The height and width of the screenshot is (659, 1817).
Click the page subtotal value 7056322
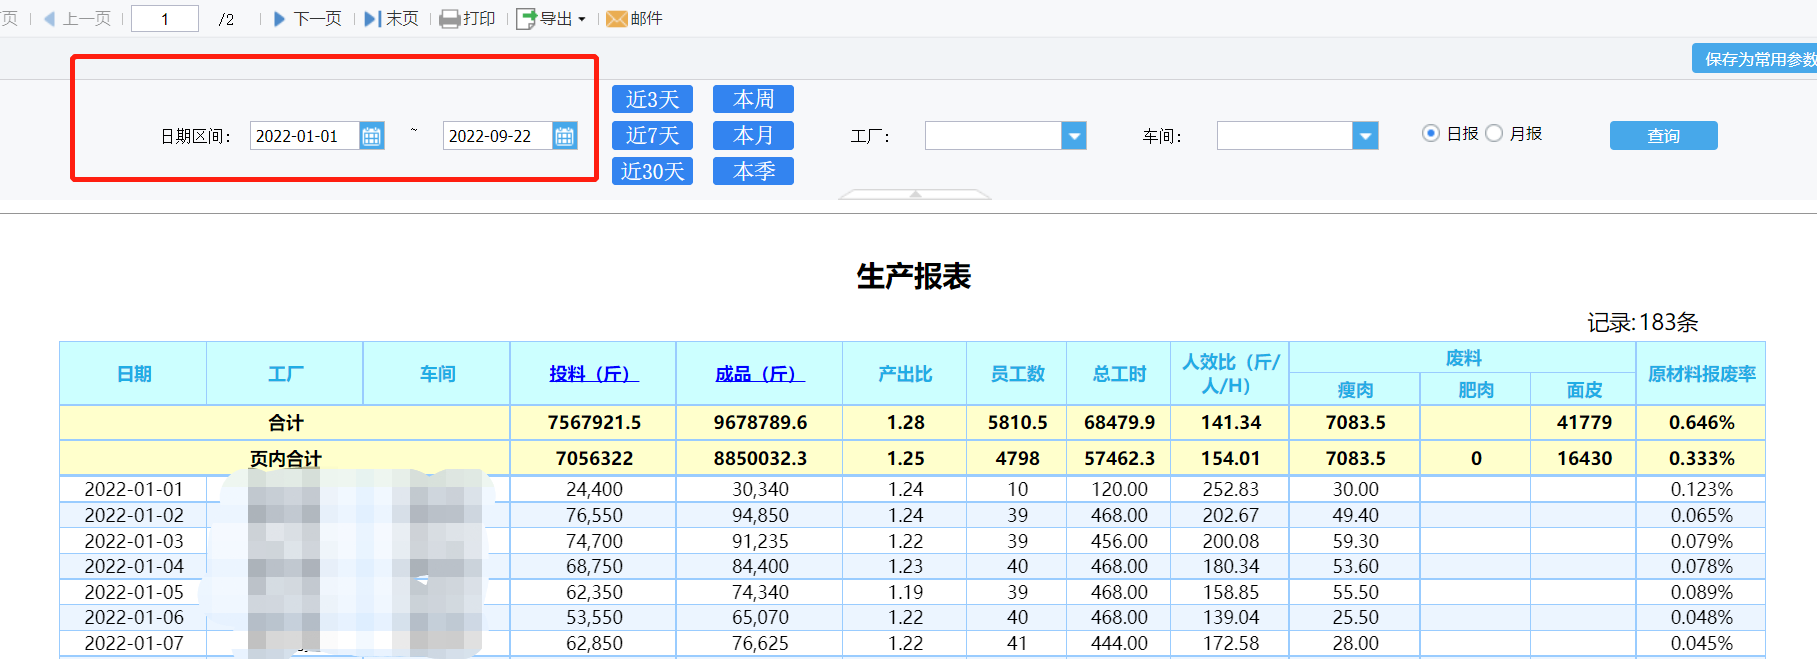point(594,459)
